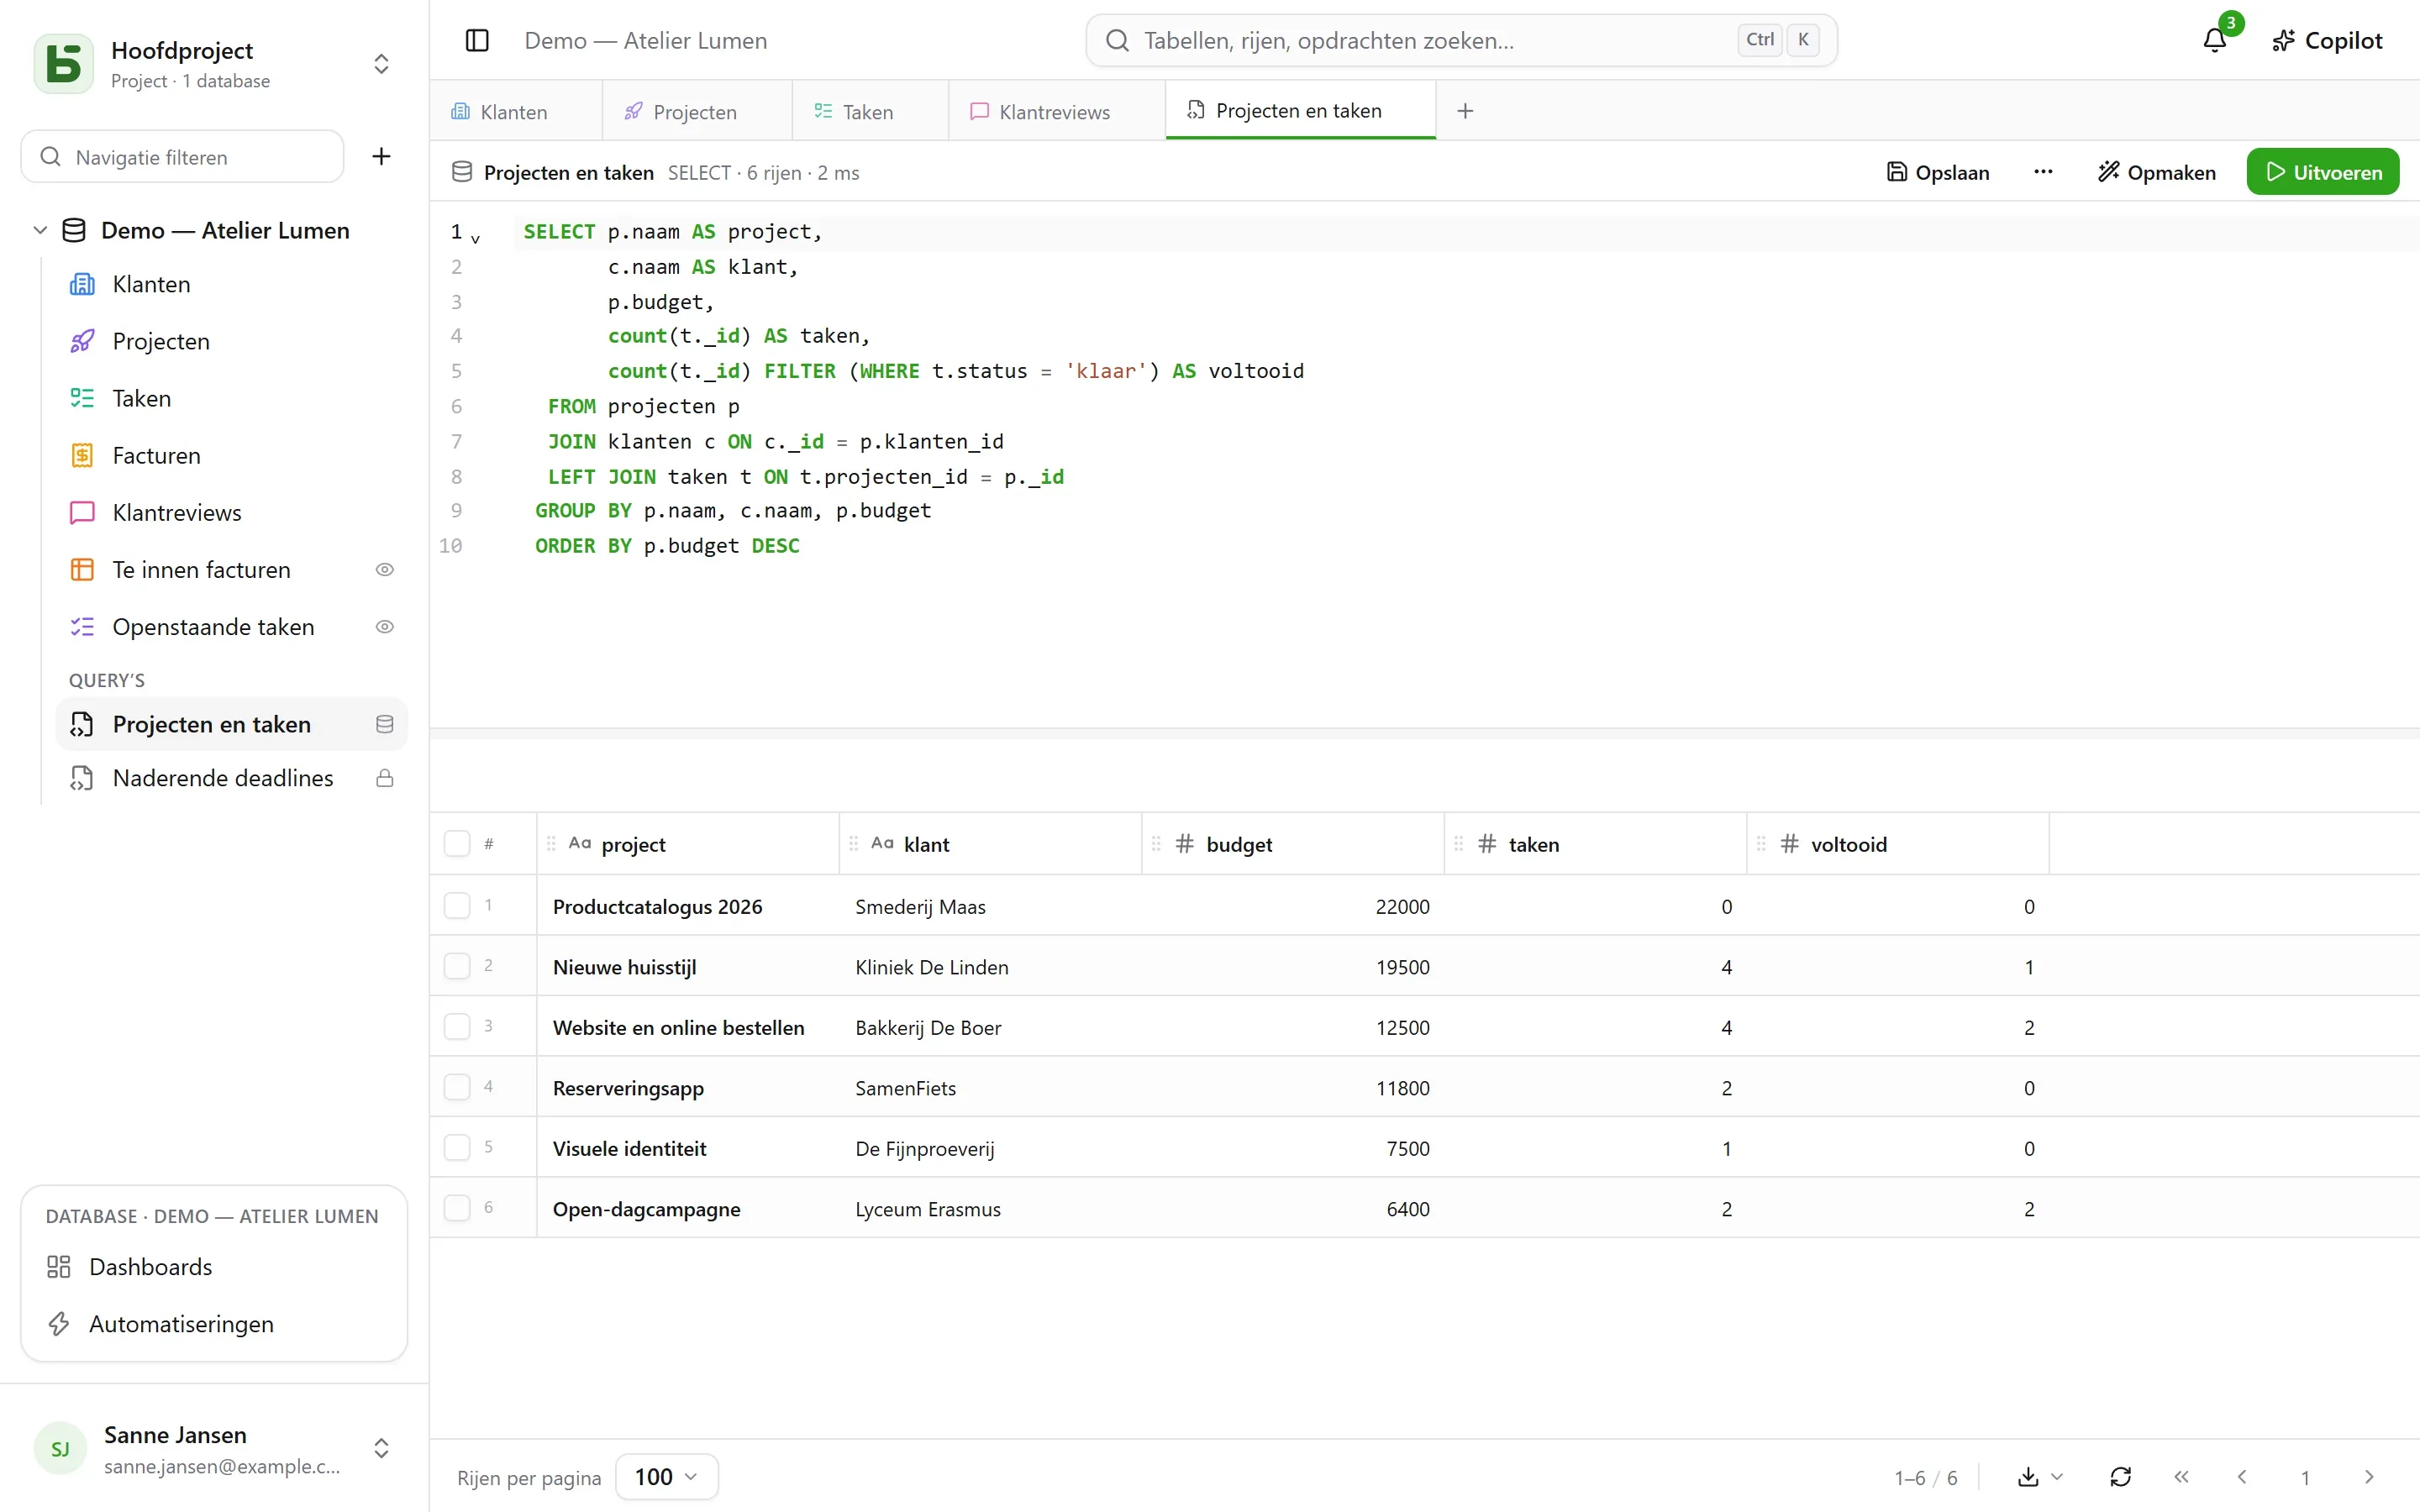The width and height of the screenshot is (2420, 1512).
Task: Toggle visibility eye for Openstaande taken
Action: tap(384, 627)
